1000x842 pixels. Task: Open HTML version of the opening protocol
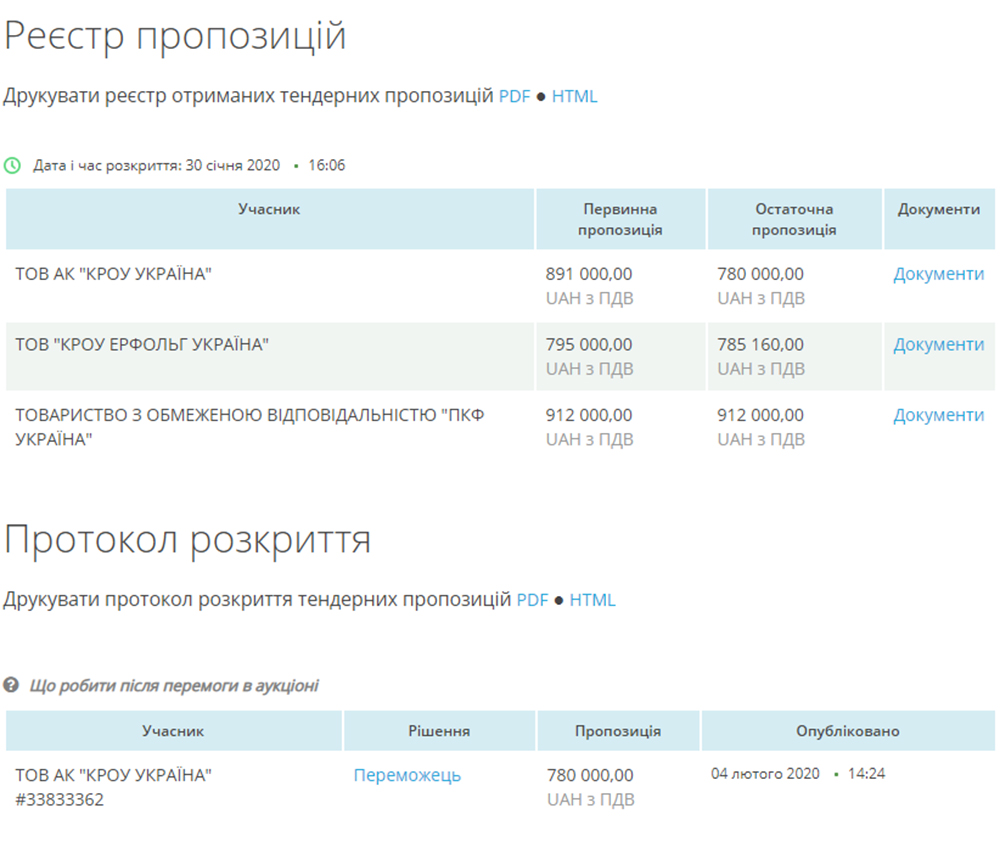pyautogui.click(x=592, y=600)
